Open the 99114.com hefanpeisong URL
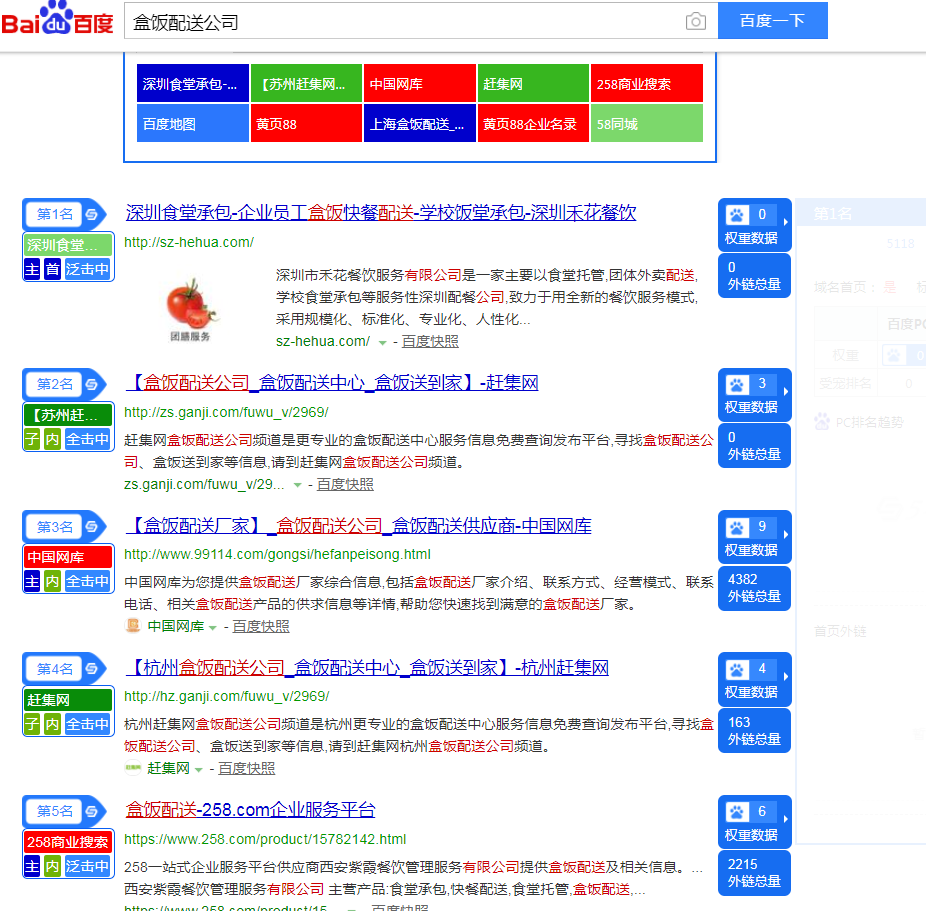 [278, 554]
